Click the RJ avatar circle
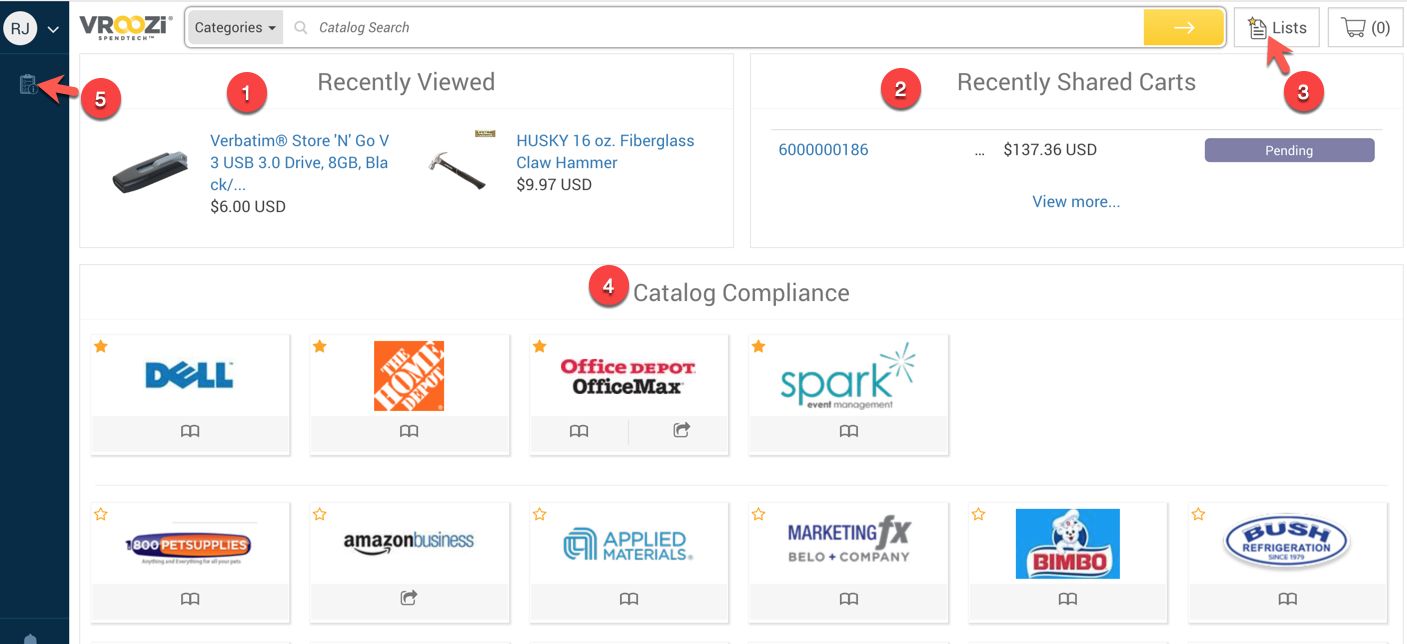 pyautogui.click(x=20, y=28)
